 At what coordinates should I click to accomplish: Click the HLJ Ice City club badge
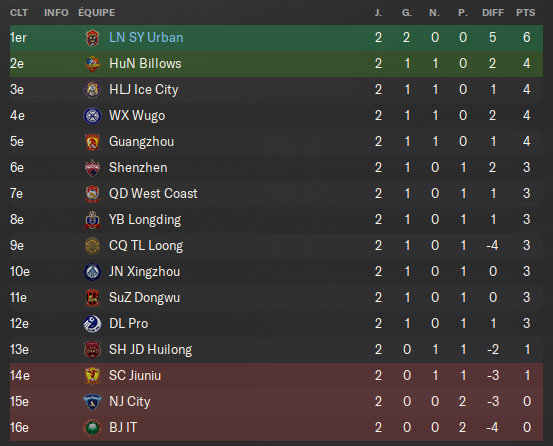92,90
